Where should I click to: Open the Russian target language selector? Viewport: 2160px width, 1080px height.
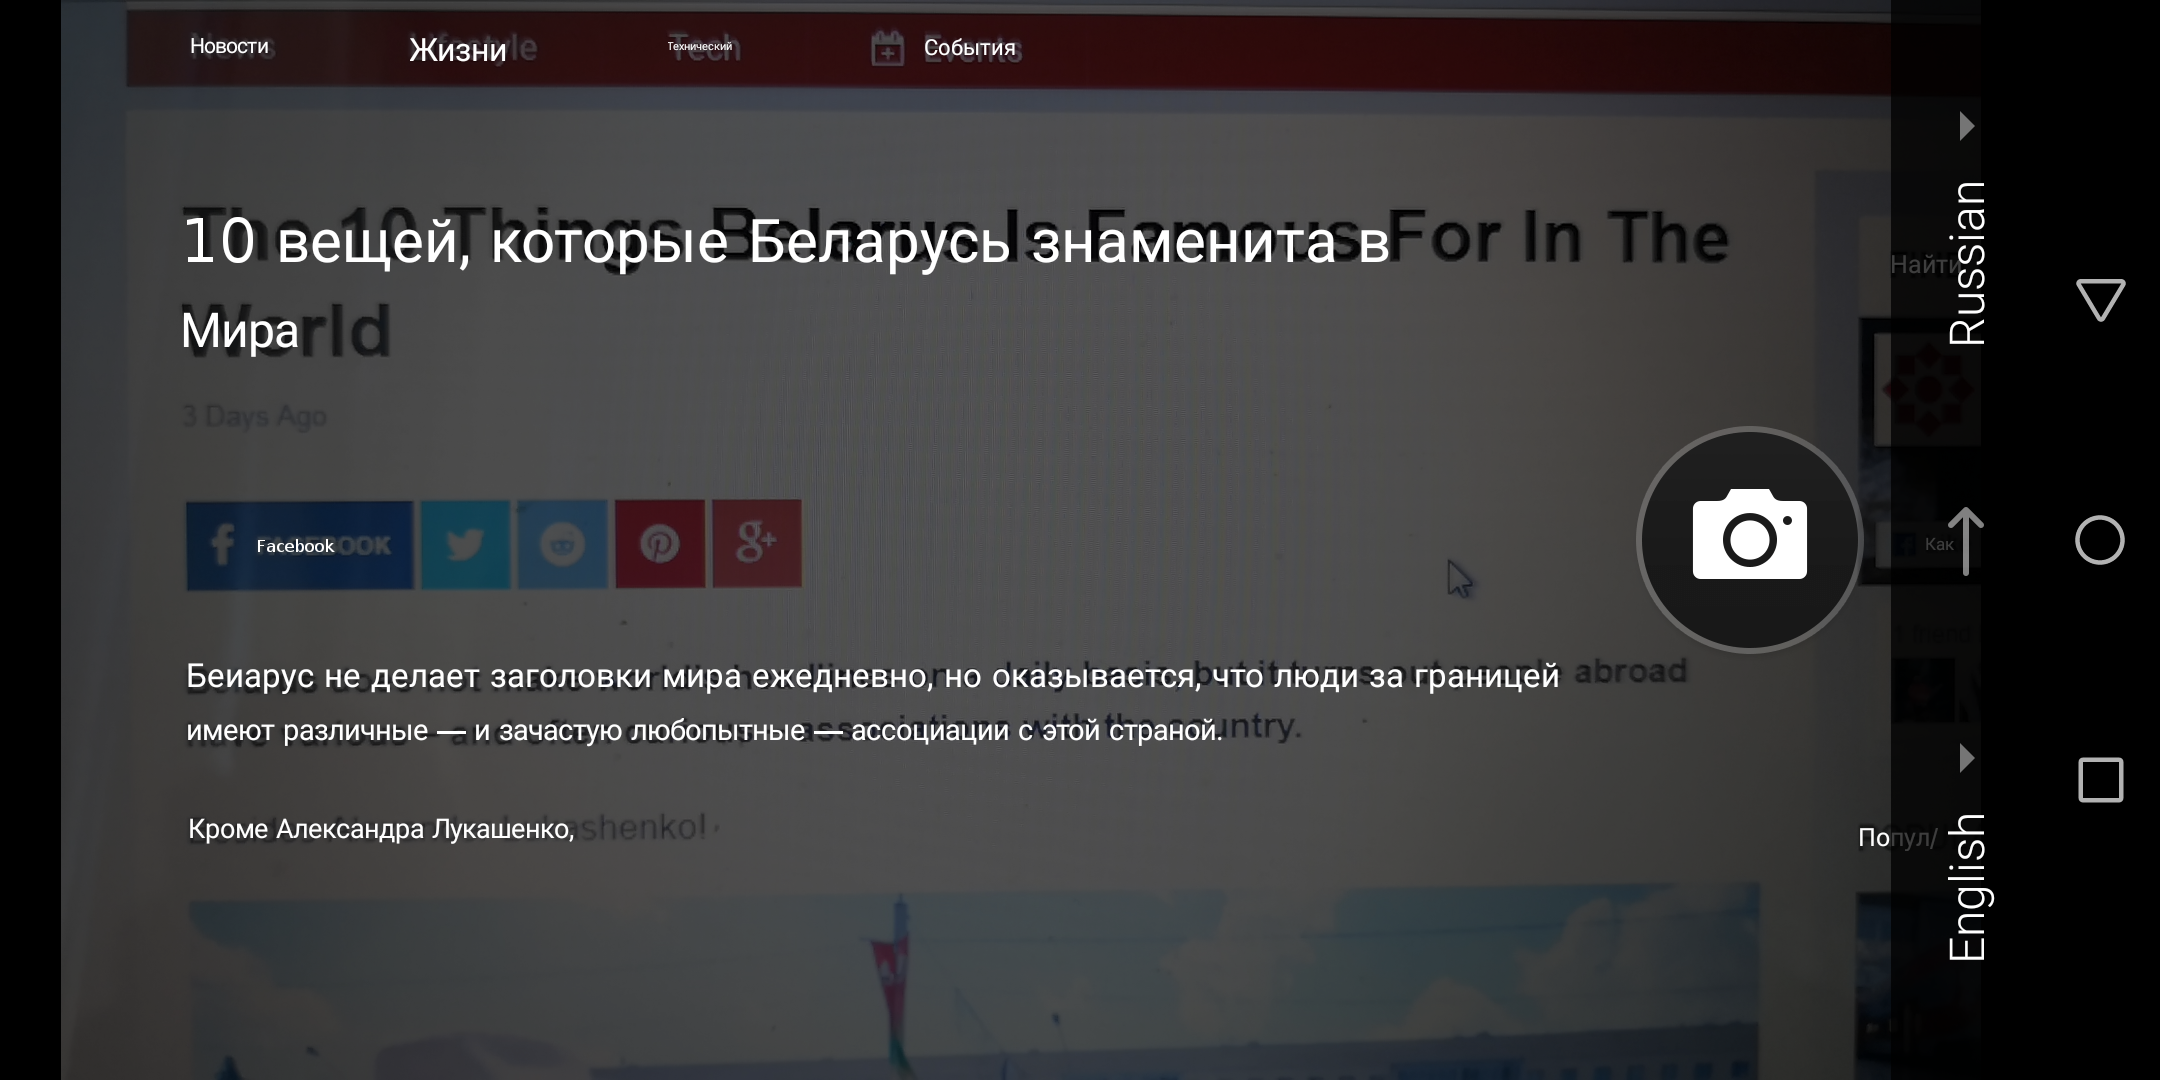point(1966,263)
